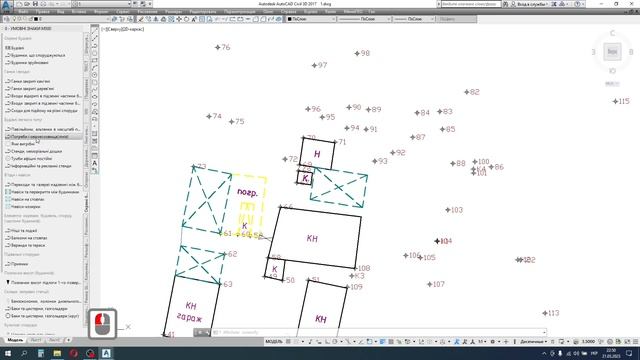Open the workspace dropdown in the title bar
This screenshot has width=640, height=360.
click(x=101, y=4)
